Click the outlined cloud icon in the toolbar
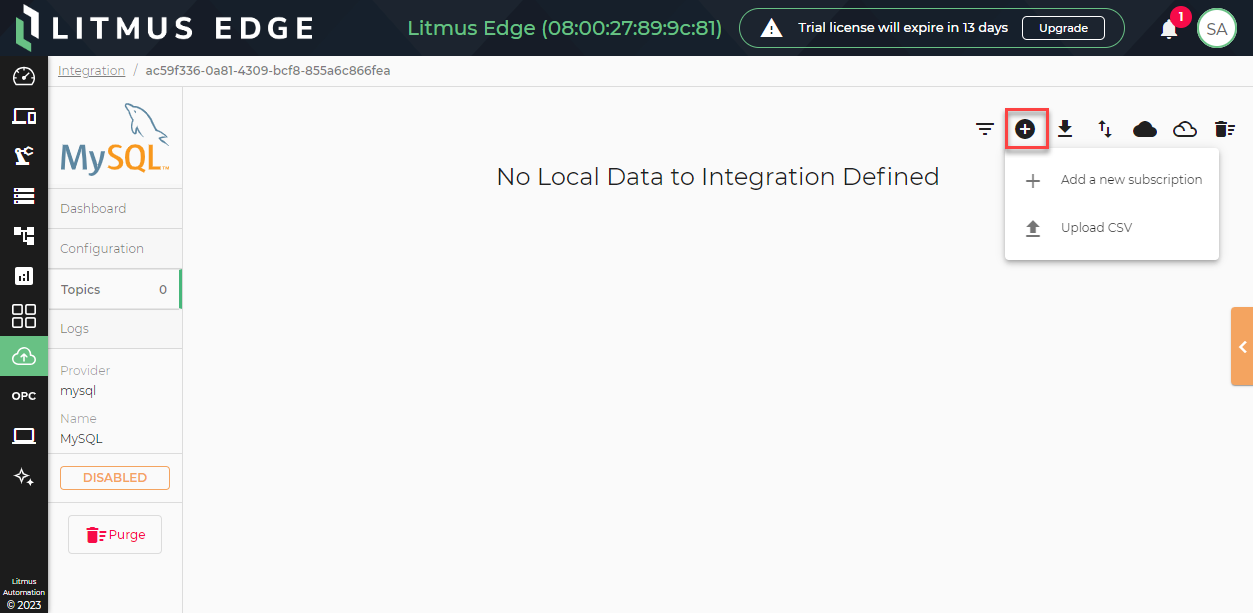 (x=1184, y=129)
